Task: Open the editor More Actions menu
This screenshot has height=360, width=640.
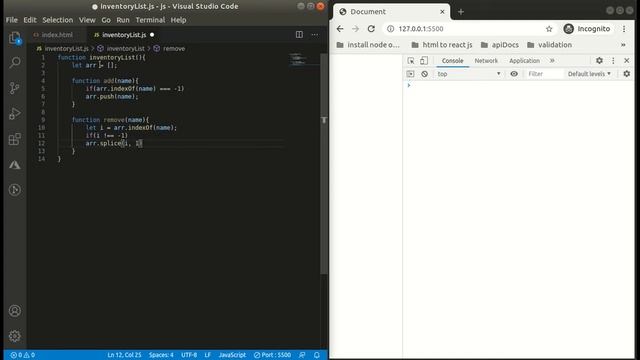Action: pos(315,35)
